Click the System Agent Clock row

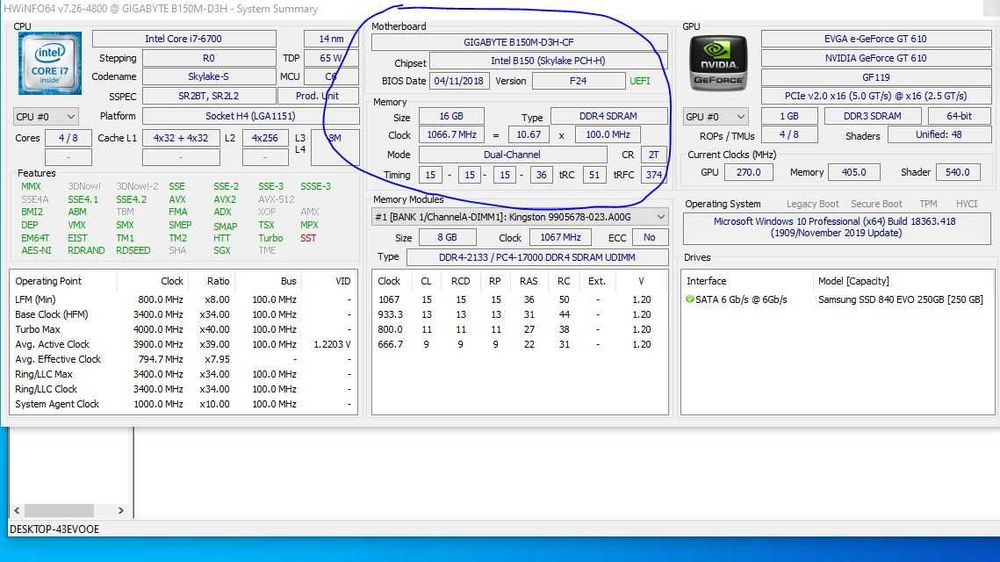[x=183, y=404]
